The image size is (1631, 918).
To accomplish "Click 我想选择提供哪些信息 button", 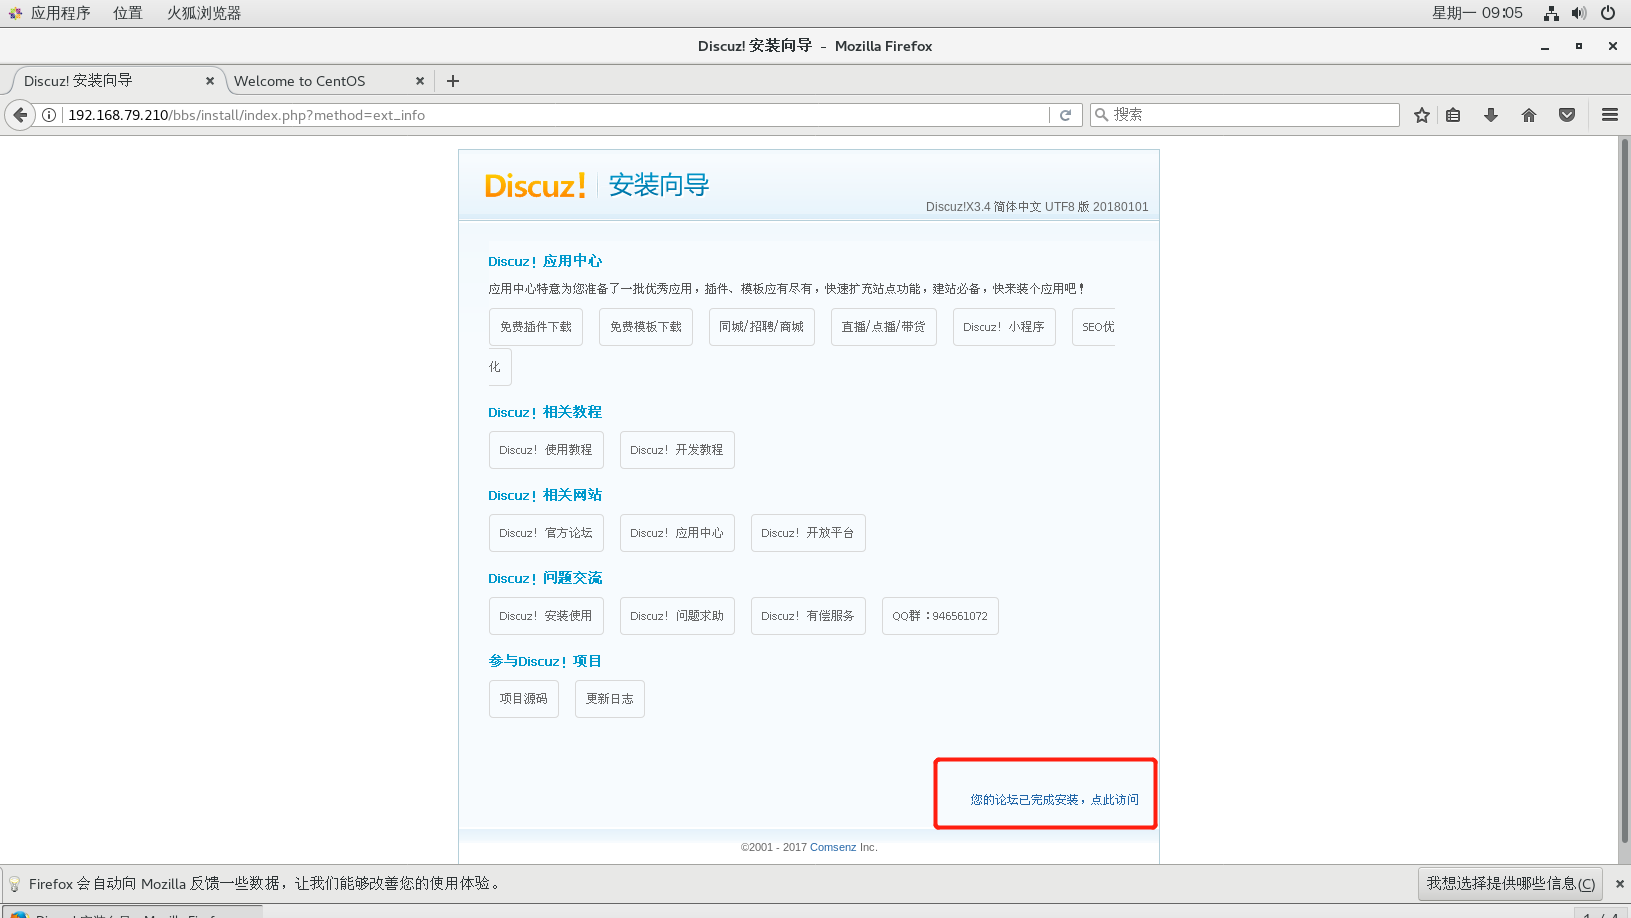I will 1511,884.
